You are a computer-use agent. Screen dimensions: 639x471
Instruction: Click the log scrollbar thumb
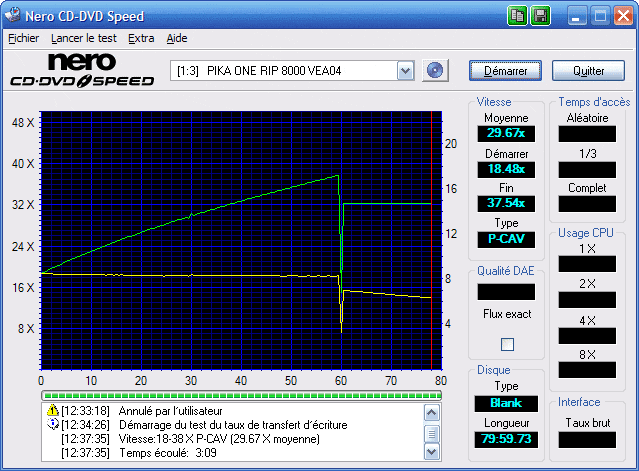pos(432,434)
